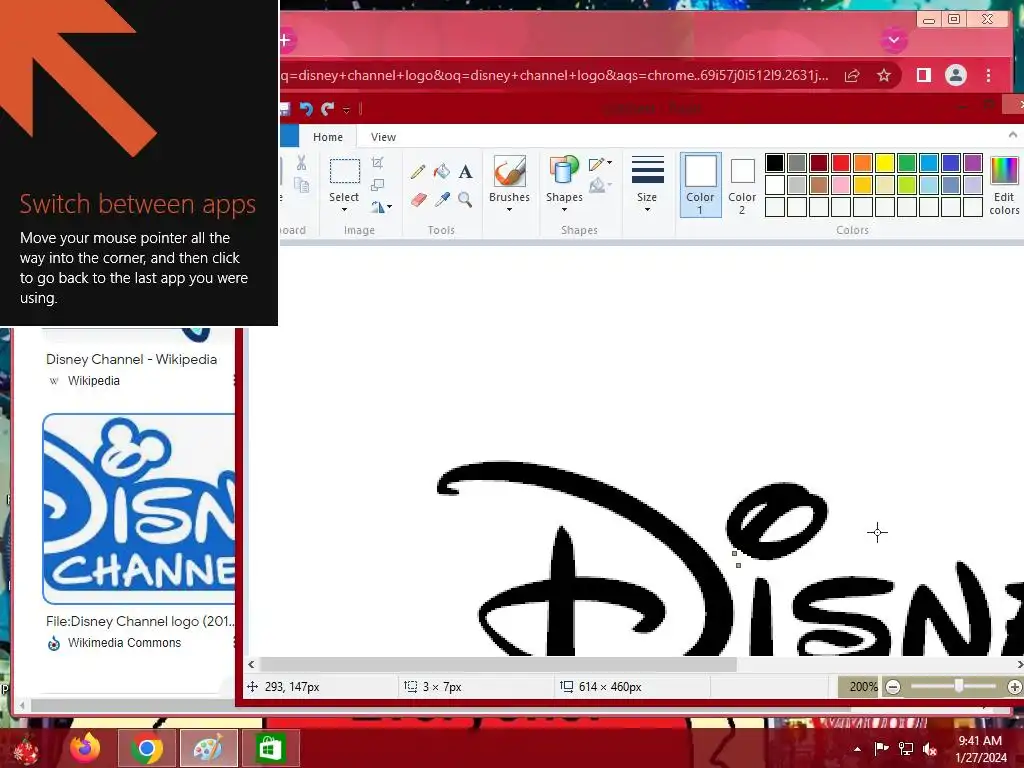The width and height of the screenshot is (1024, 768).
Task: Click zoom out minus button in Paint
Action: pos(893,687)
